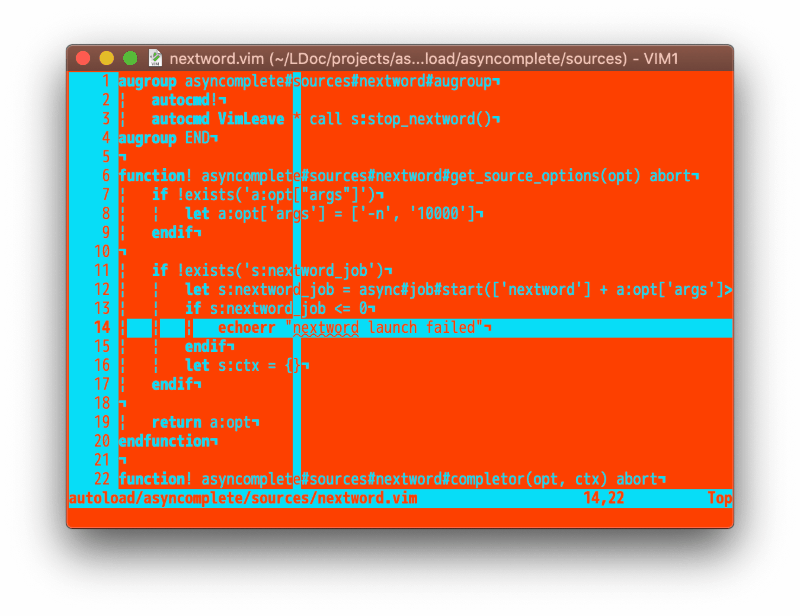Click 'get_source_options(opt)' in function name
The height and width of the screenshot is (616, 800).
(545, 176)
